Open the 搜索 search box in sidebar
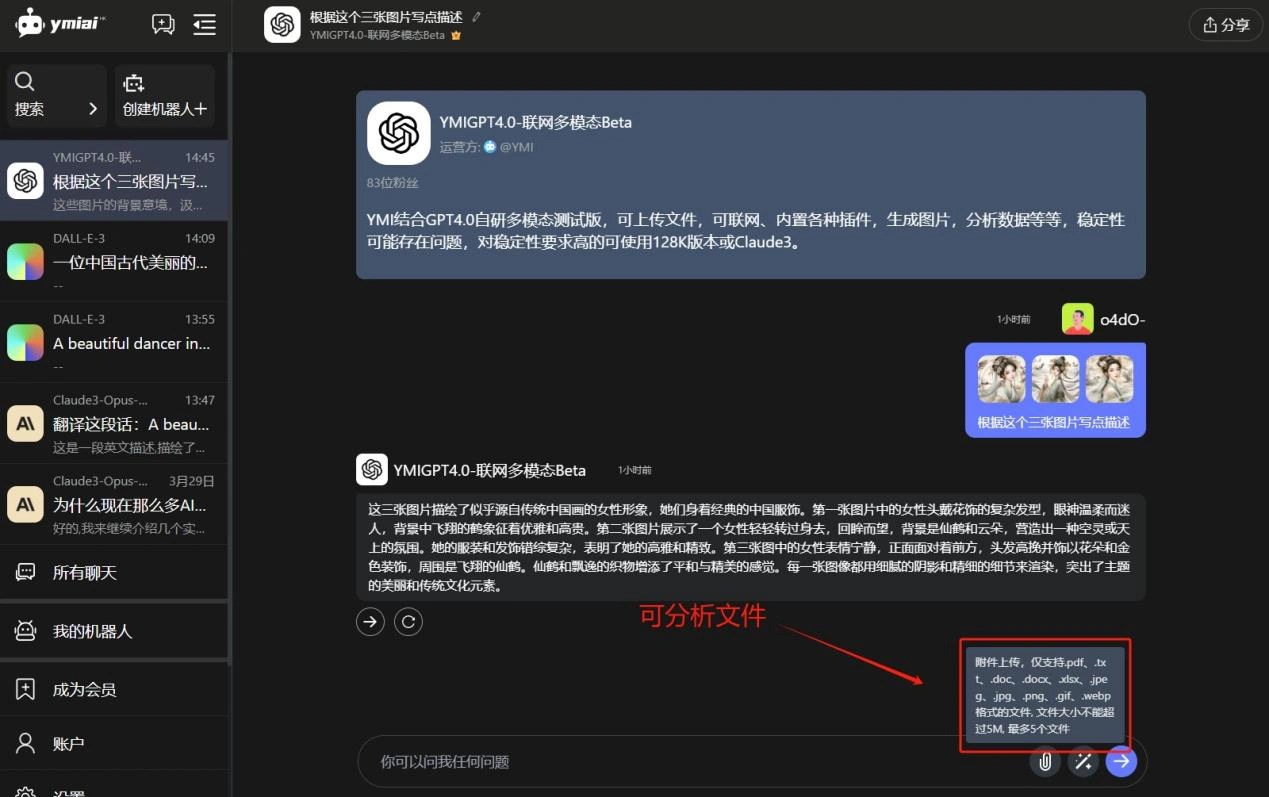The height and width of the screenshot is (797, 1269). (x=57, y=96)
